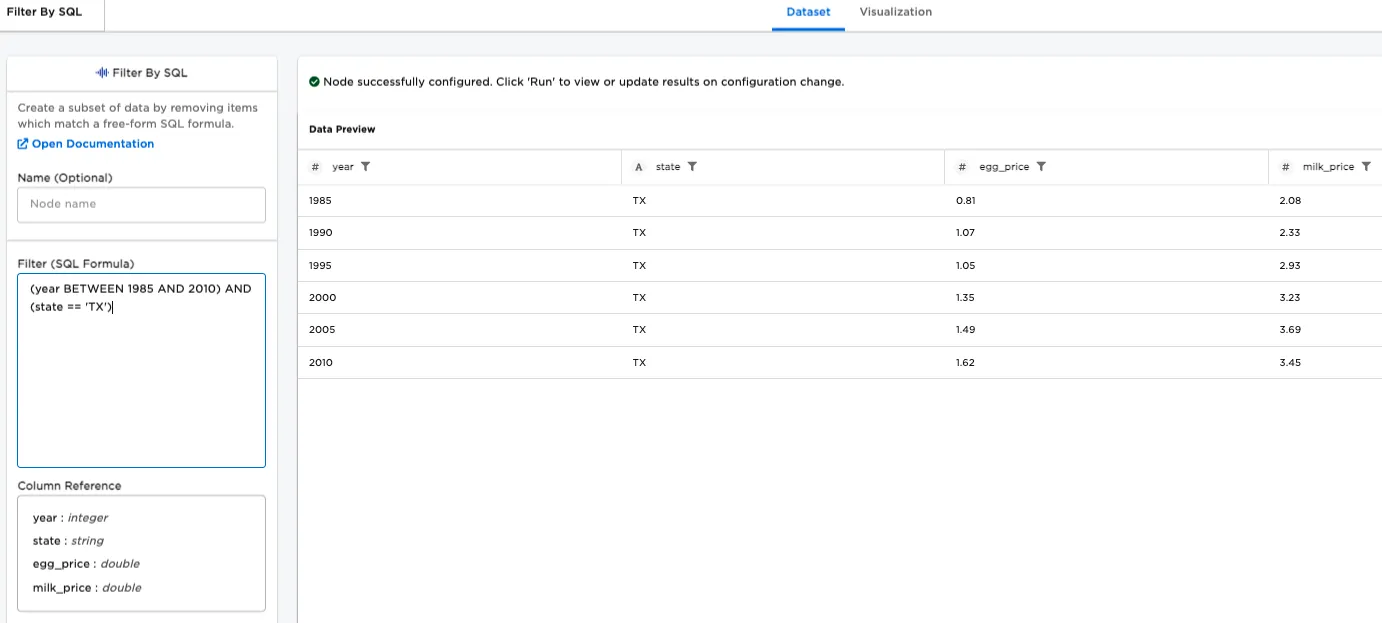Click the state column string type icon
Image resolution: width=1382 pixels, height=623 pixels.
[639, 167]
